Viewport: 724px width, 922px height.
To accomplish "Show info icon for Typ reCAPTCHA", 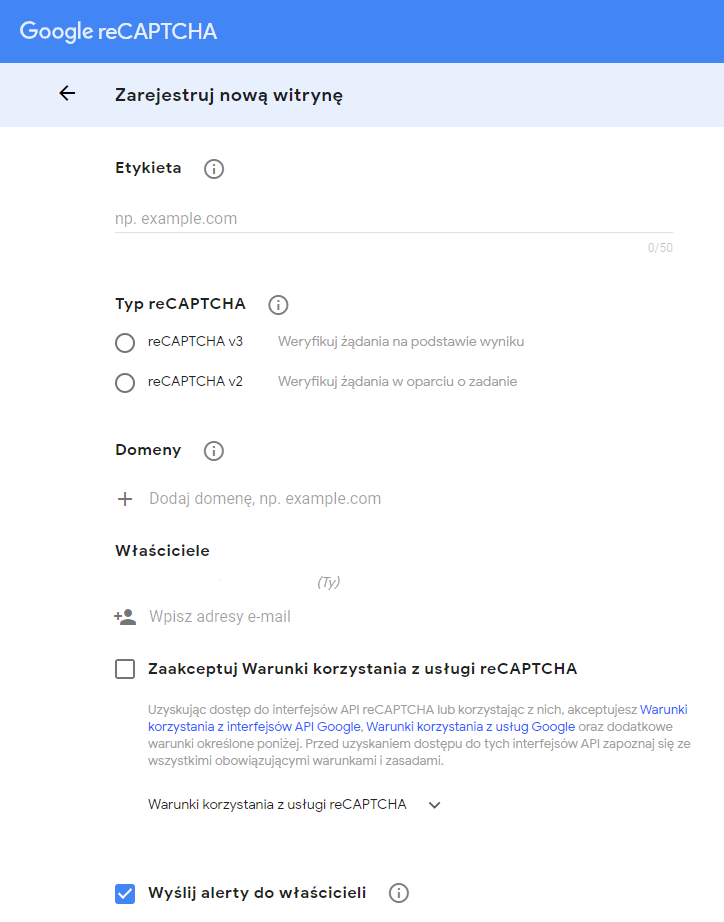I will (278, 305).
